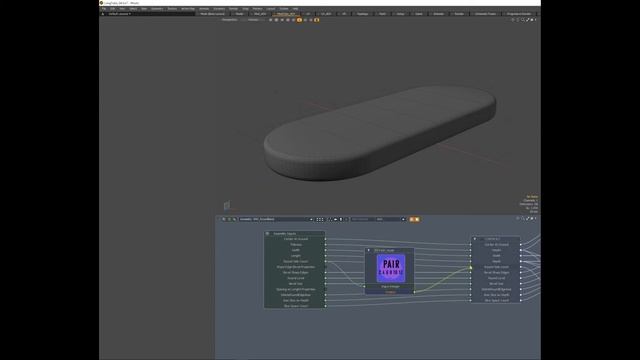Click Thickness row in Assembly Inputs node
The width and height of the screenshot is (640, 360).
click(x=295, y=244)
